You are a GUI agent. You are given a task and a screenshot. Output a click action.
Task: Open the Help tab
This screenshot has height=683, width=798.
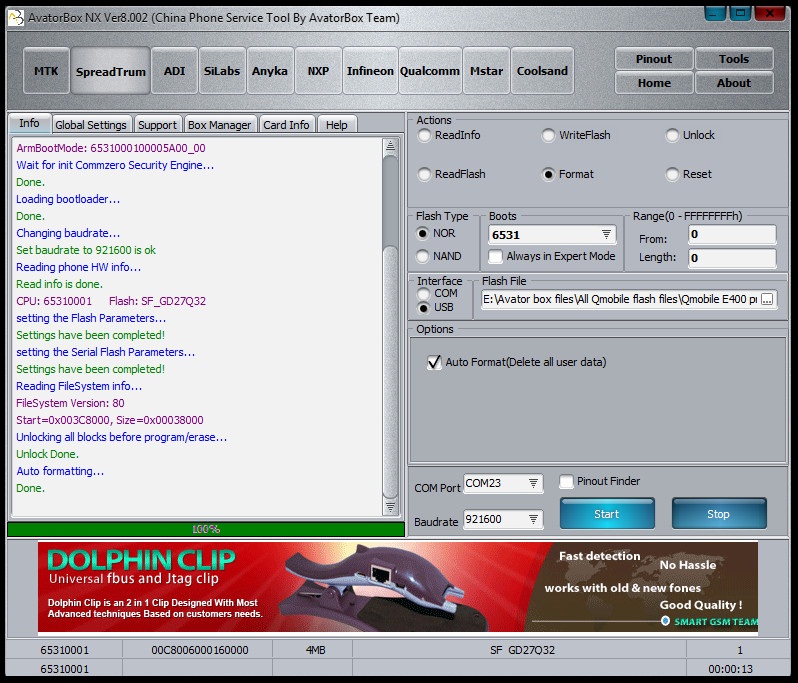click(x=337, y=125)
